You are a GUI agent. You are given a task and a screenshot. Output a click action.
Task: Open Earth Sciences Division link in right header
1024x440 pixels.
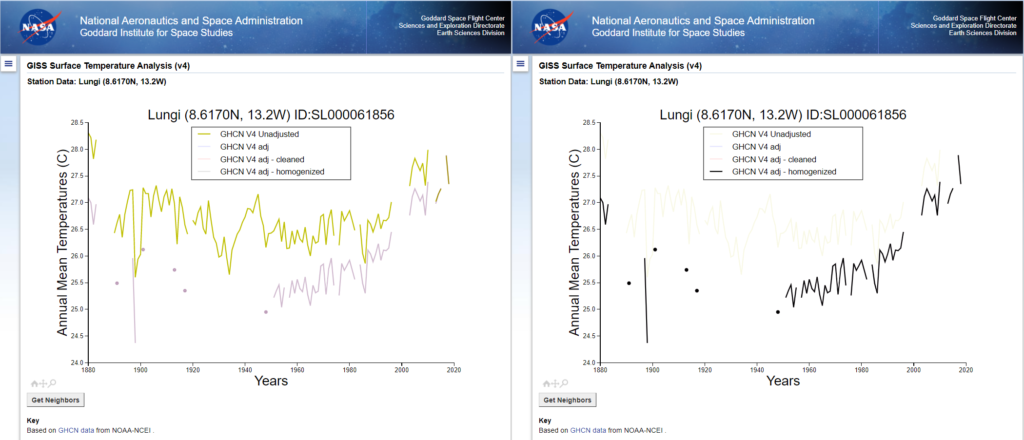[981, 33]
